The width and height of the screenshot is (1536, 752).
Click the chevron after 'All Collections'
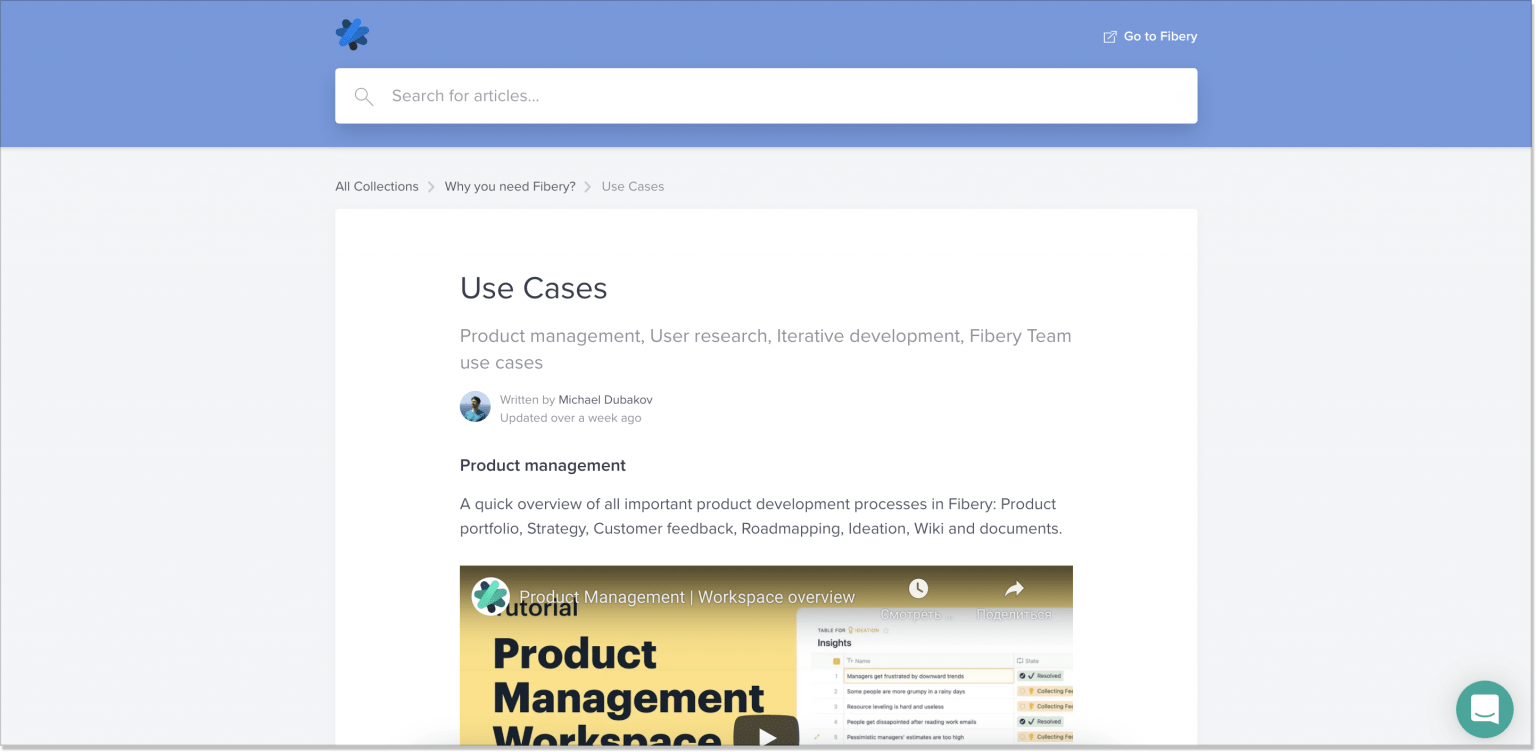coord(431,186)
